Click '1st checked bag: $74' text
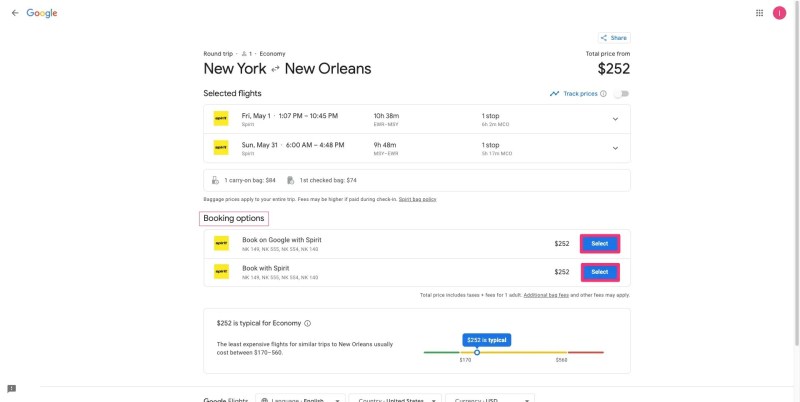 tap(328, 180)
